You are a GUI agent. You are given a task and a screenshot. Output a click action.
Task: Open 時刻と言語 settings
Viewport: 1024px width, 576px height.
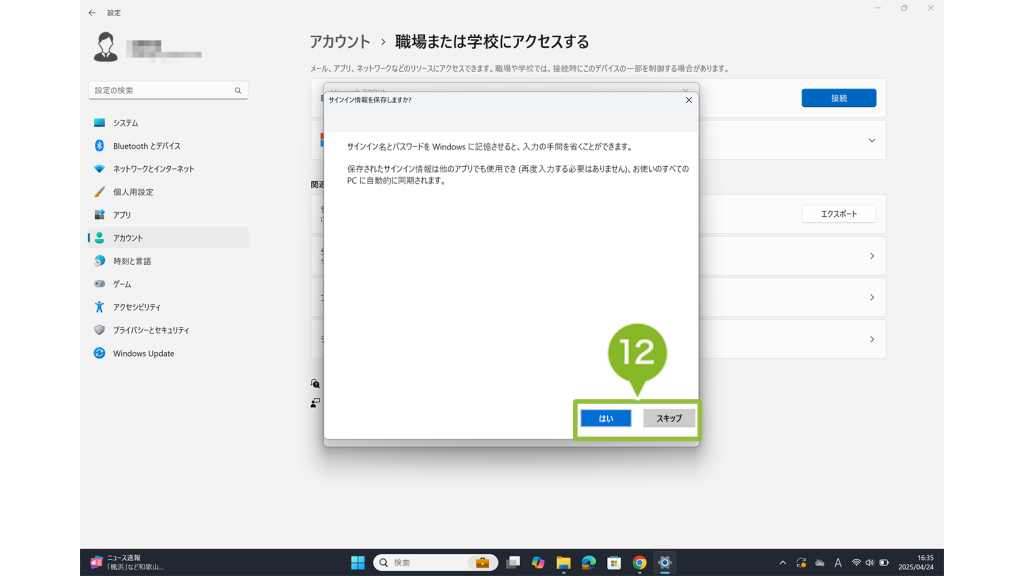click(x=132, y=261)
